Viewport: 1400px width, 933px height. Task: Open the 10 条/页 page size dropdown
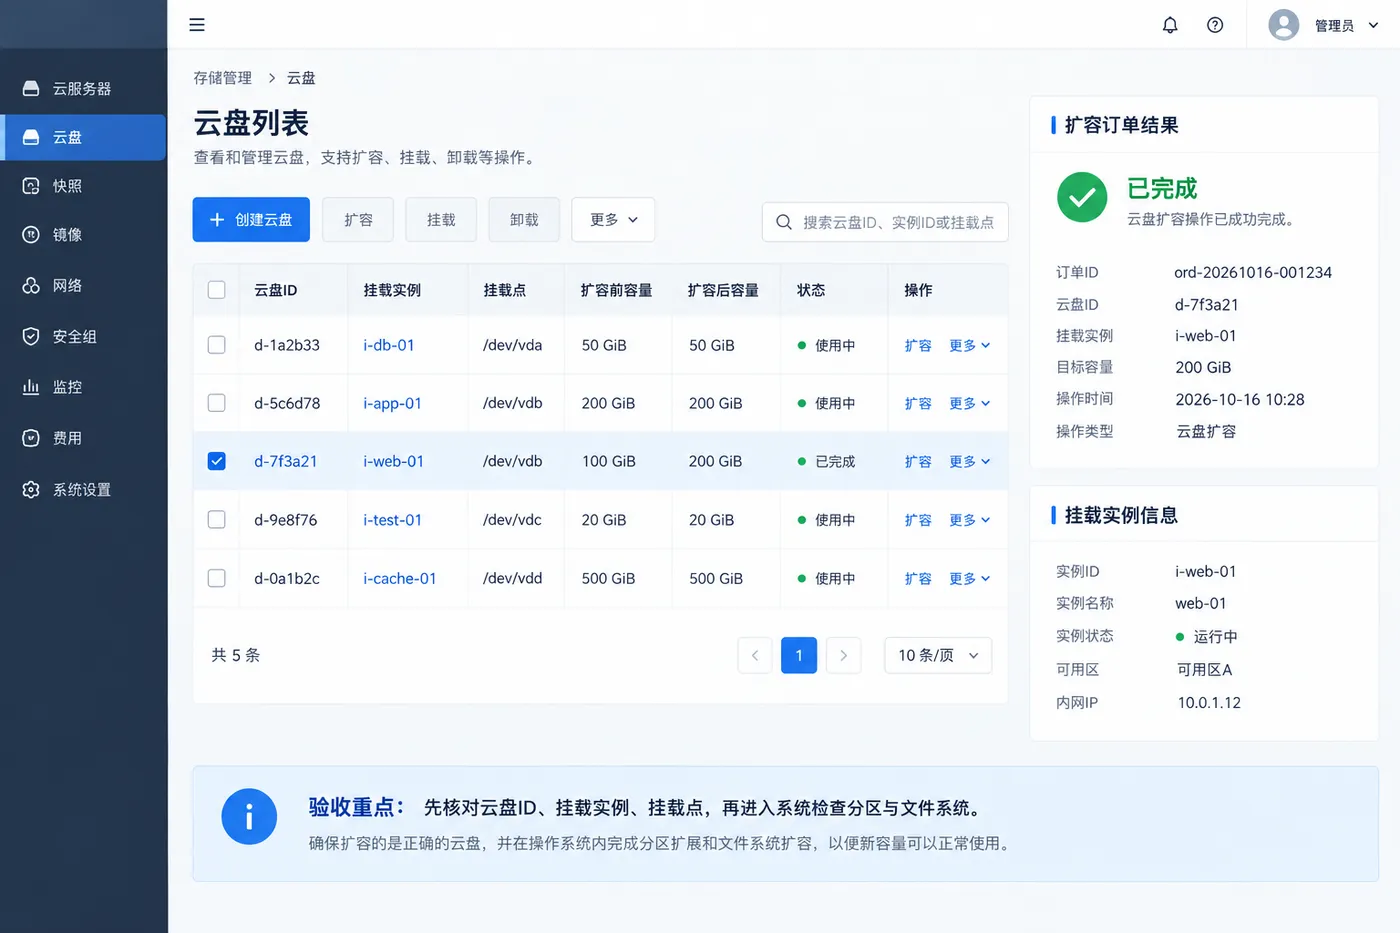pos(938,655)
